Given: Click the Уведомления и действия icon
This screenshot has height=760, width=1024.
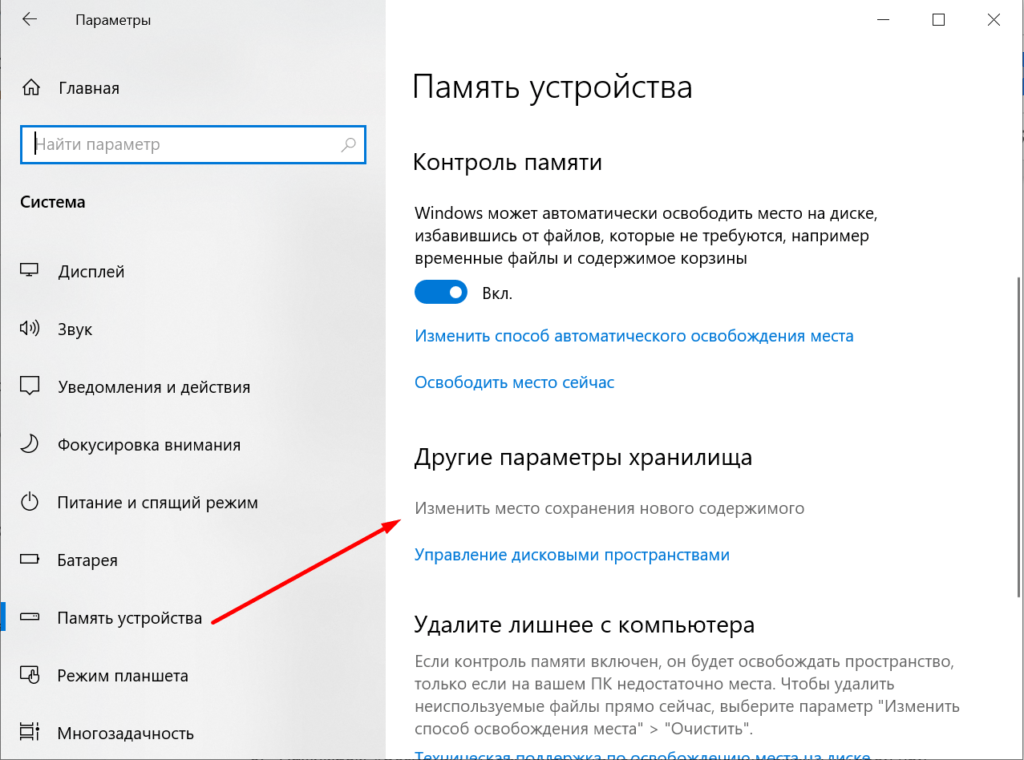Looking at the screenshot, I should [29, 386].
